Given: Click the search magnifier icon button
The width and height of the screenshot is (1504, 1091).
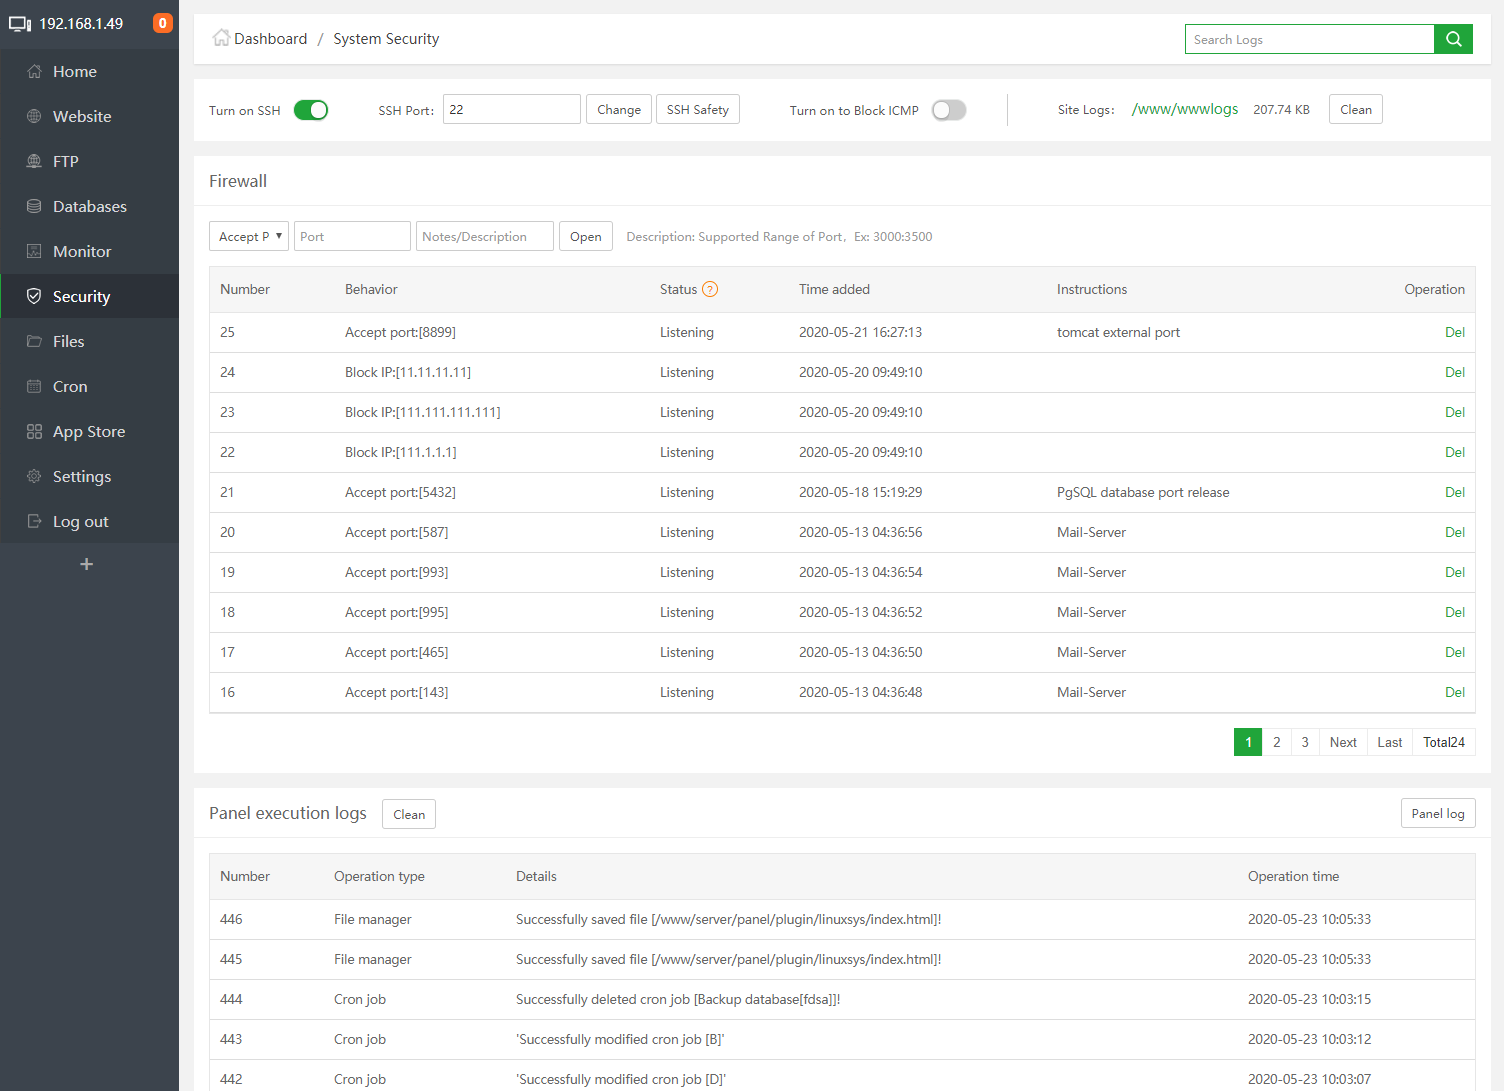Looking at the screenshot, I should (1453, 39).
